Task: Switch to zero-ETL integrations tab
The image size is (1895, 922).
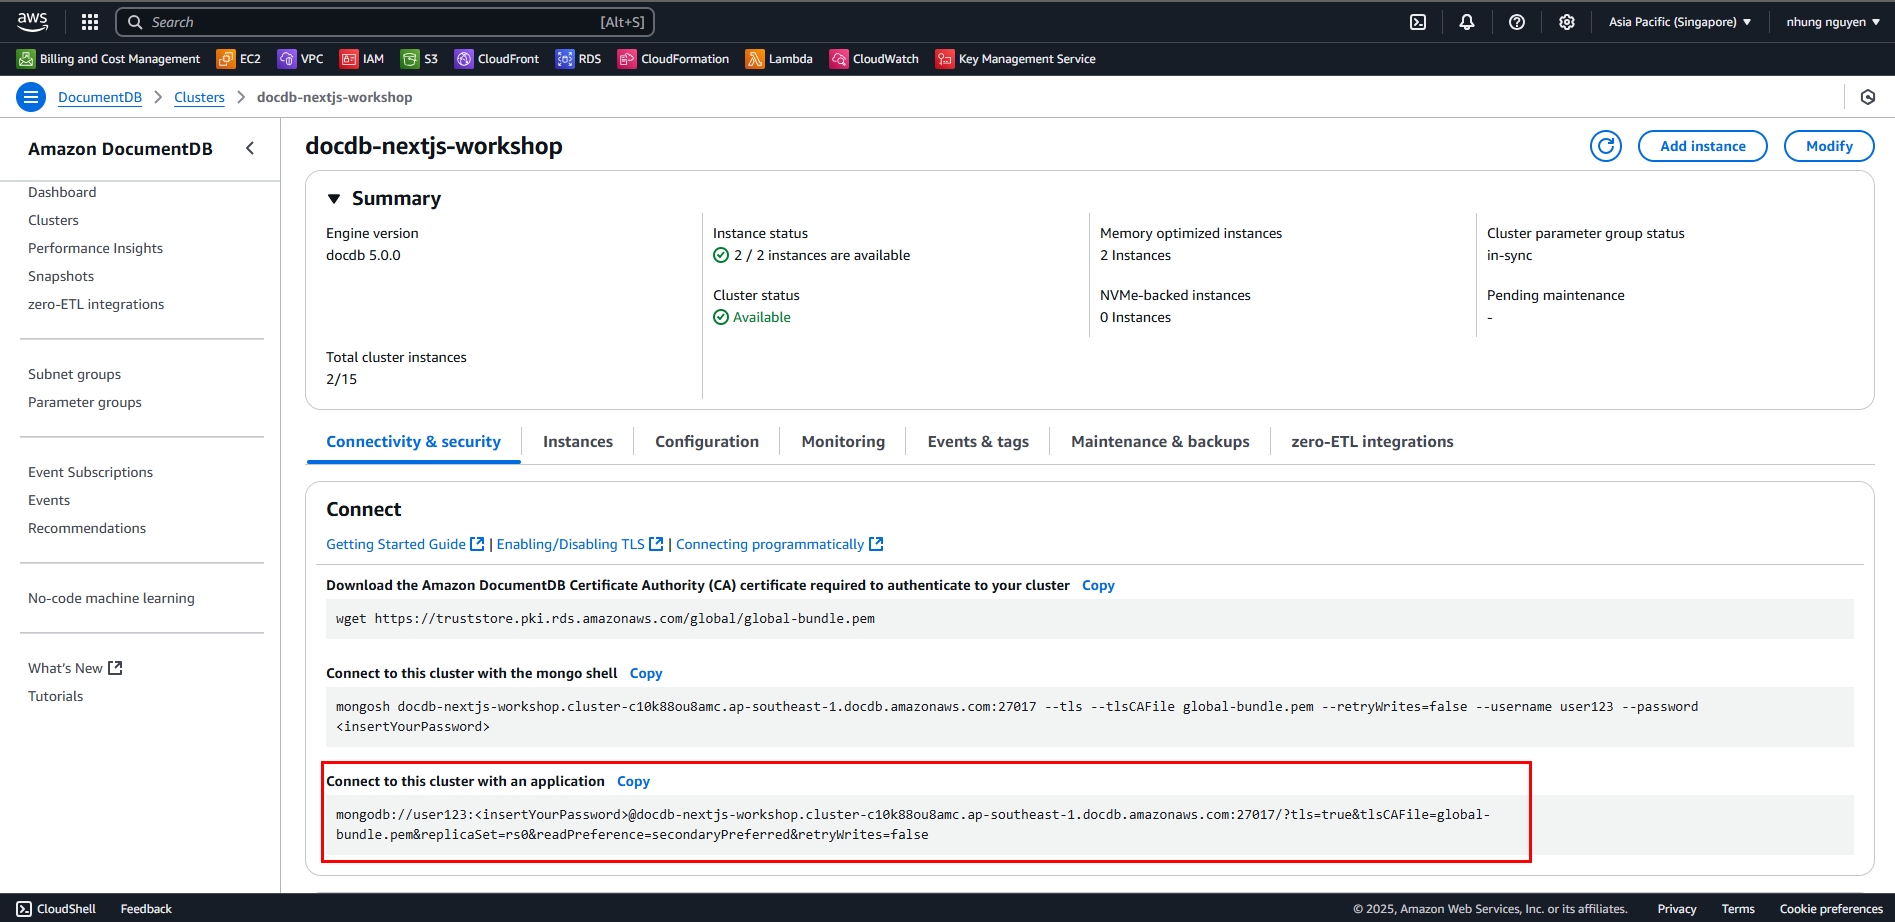Action: point(1372,442)
